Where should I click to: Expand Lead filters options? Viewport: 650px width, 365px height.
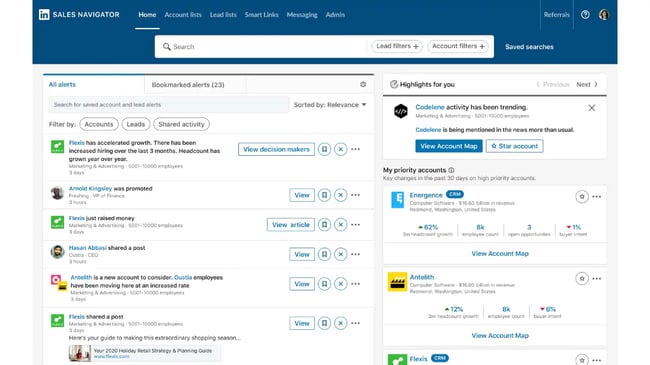(397, 46)
